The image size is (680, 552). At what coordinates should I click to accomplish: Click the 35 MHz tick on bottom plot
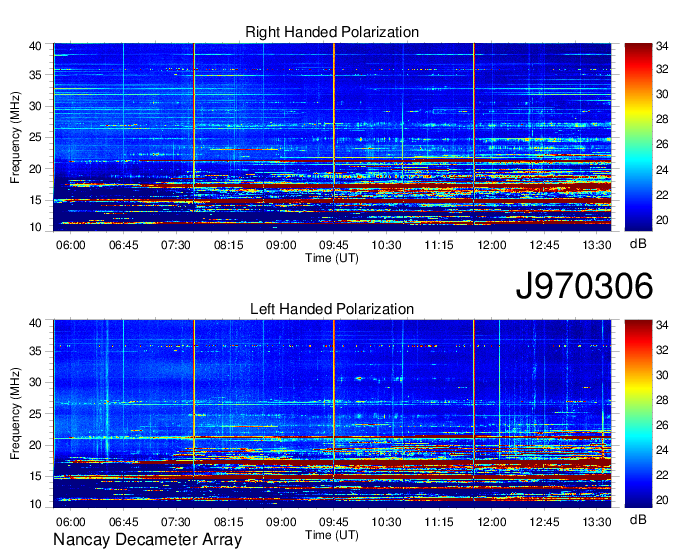[x=35, y=351]
